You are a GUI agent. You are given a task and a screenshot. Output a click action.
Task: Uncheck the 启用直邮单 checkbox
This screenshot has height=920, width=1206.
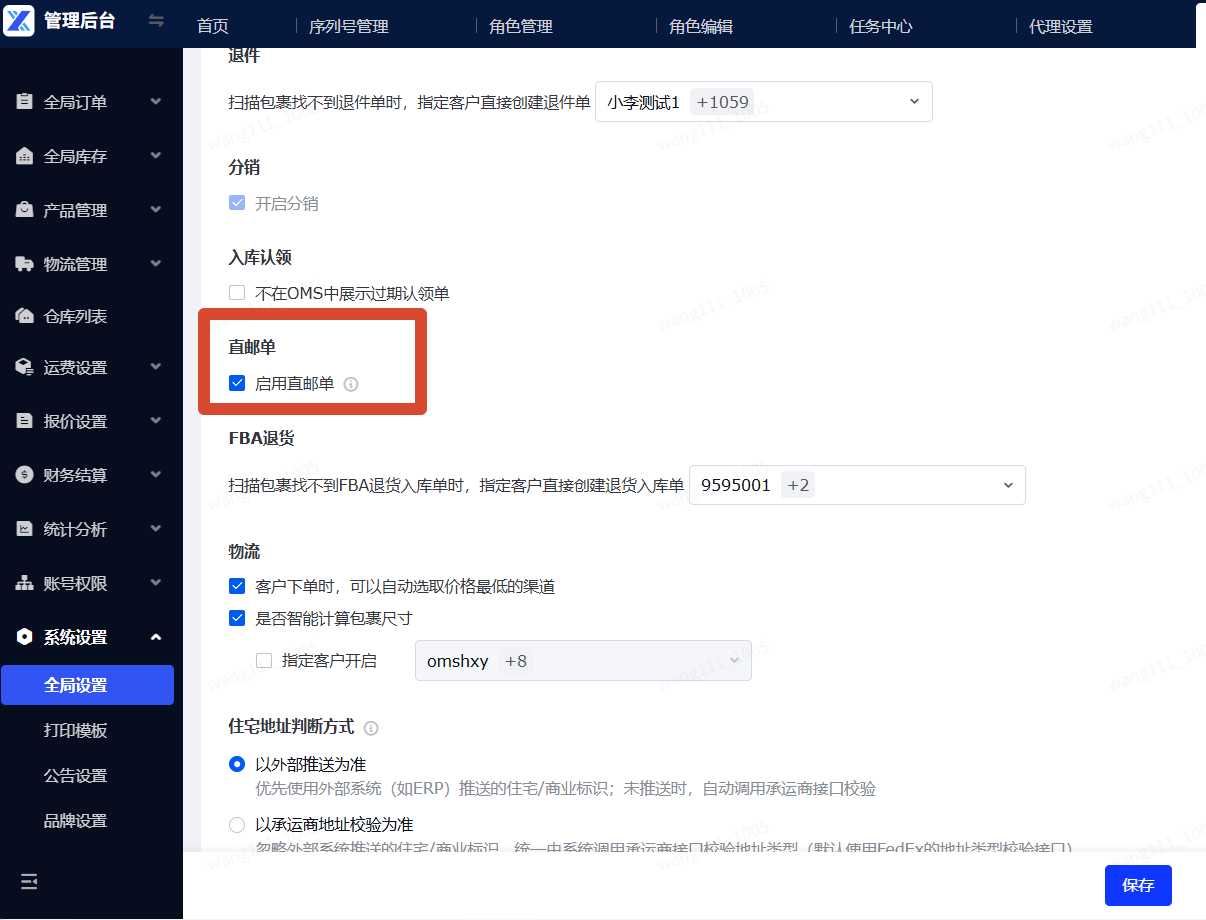click(x=237, y=383)
